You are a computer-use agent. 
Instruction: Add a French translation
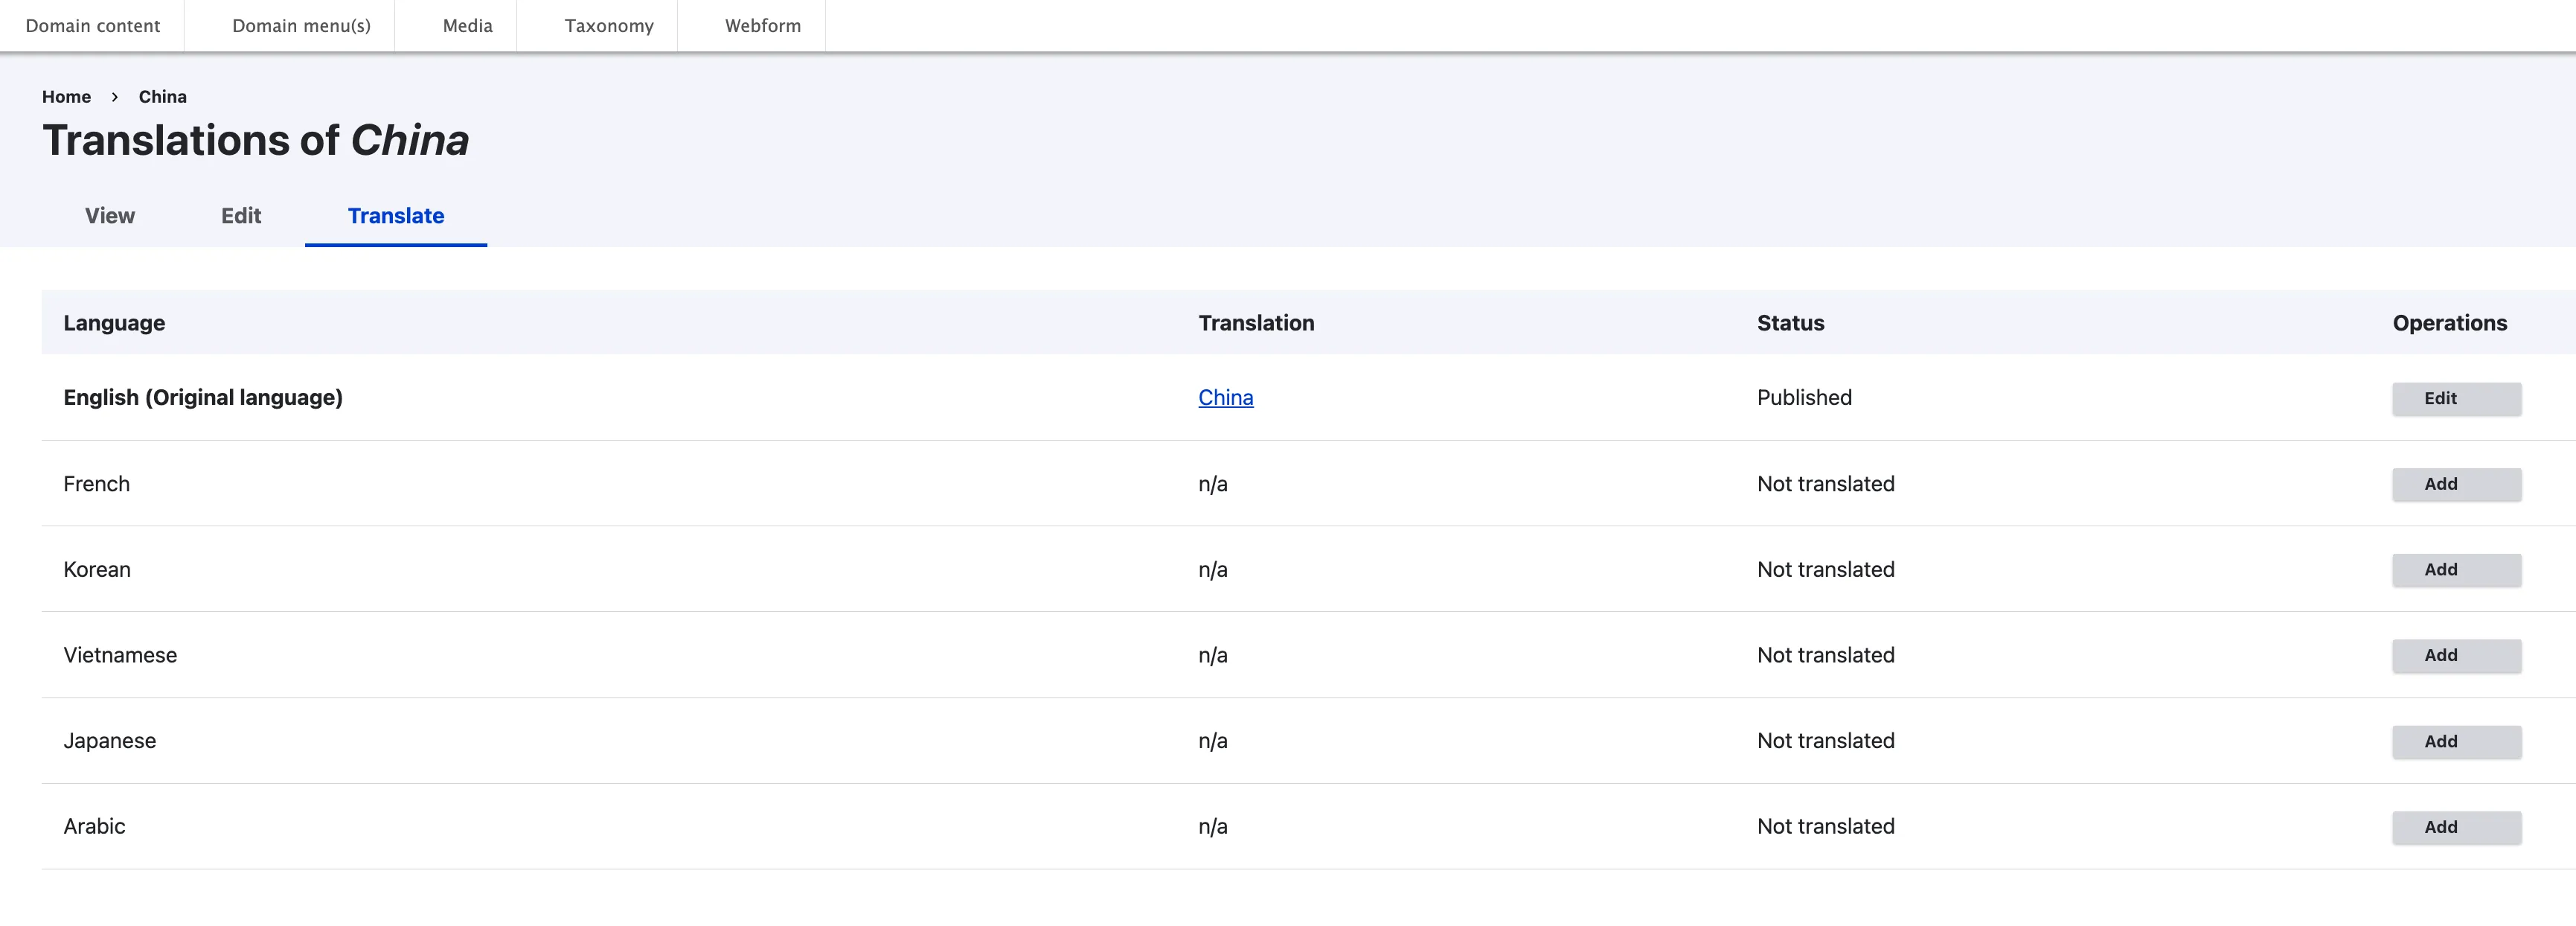click(2455, 484)
